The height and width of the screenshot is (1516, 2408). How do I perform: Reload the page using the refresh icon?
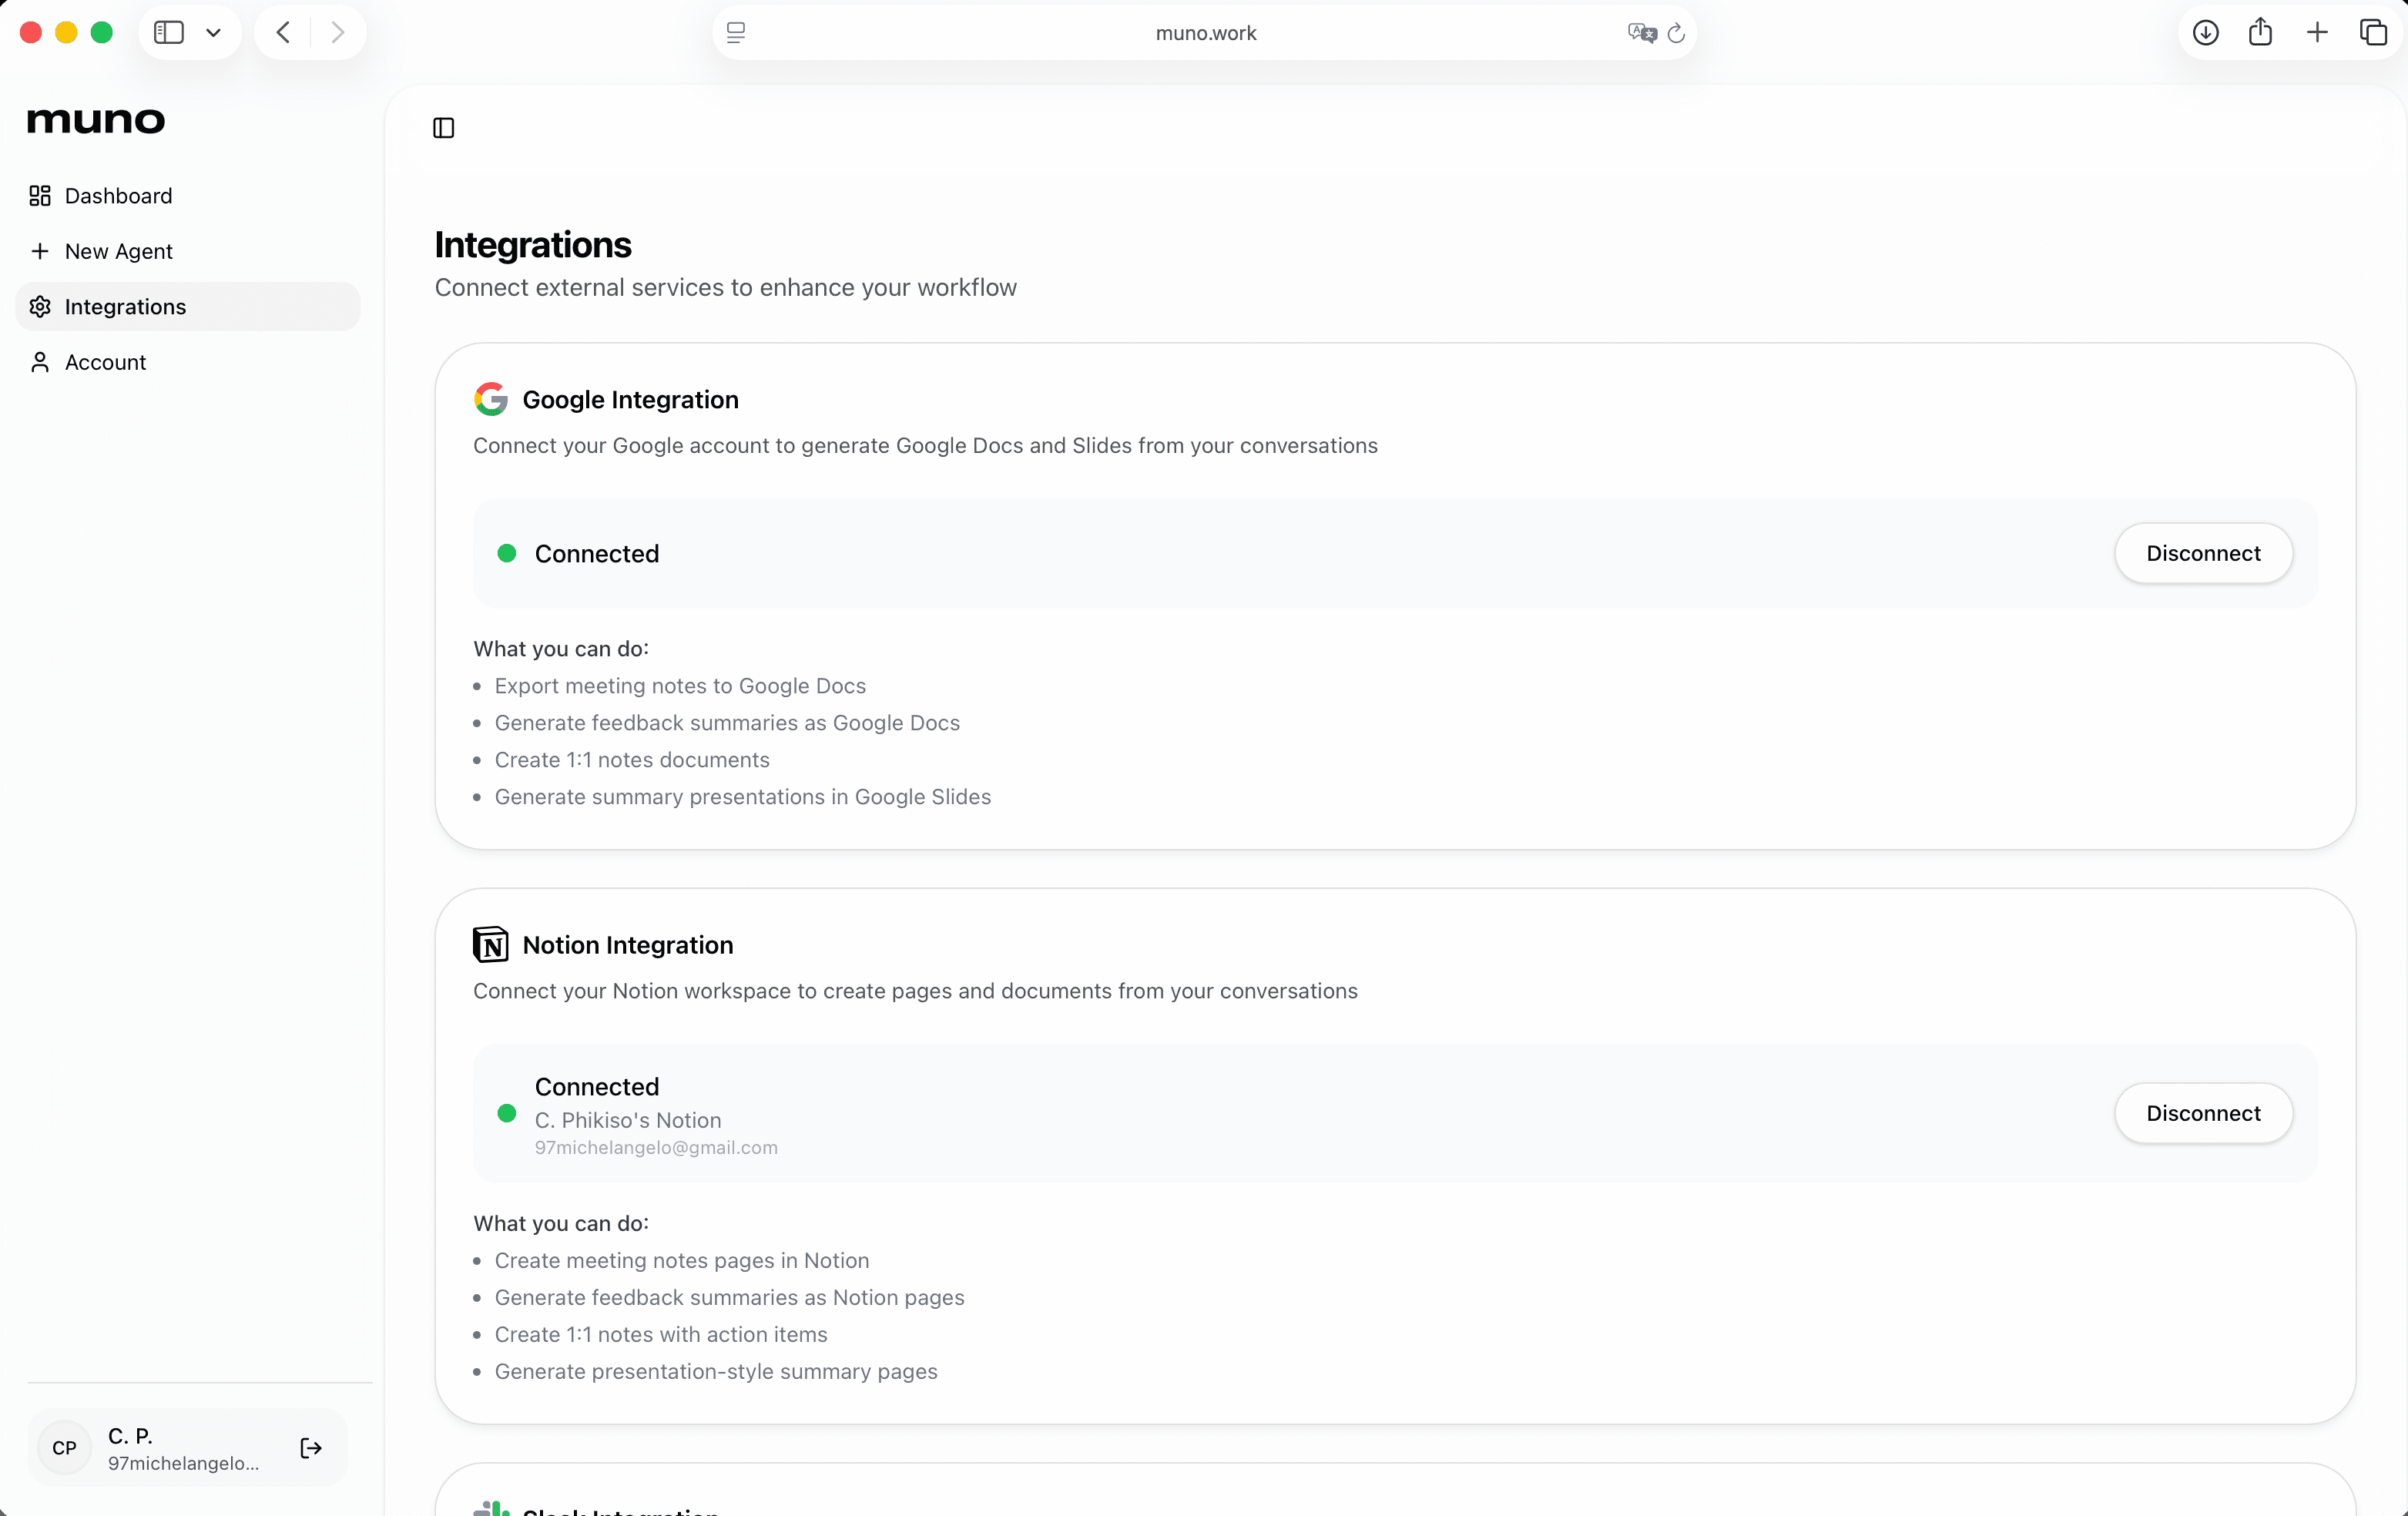point(1675,32)
